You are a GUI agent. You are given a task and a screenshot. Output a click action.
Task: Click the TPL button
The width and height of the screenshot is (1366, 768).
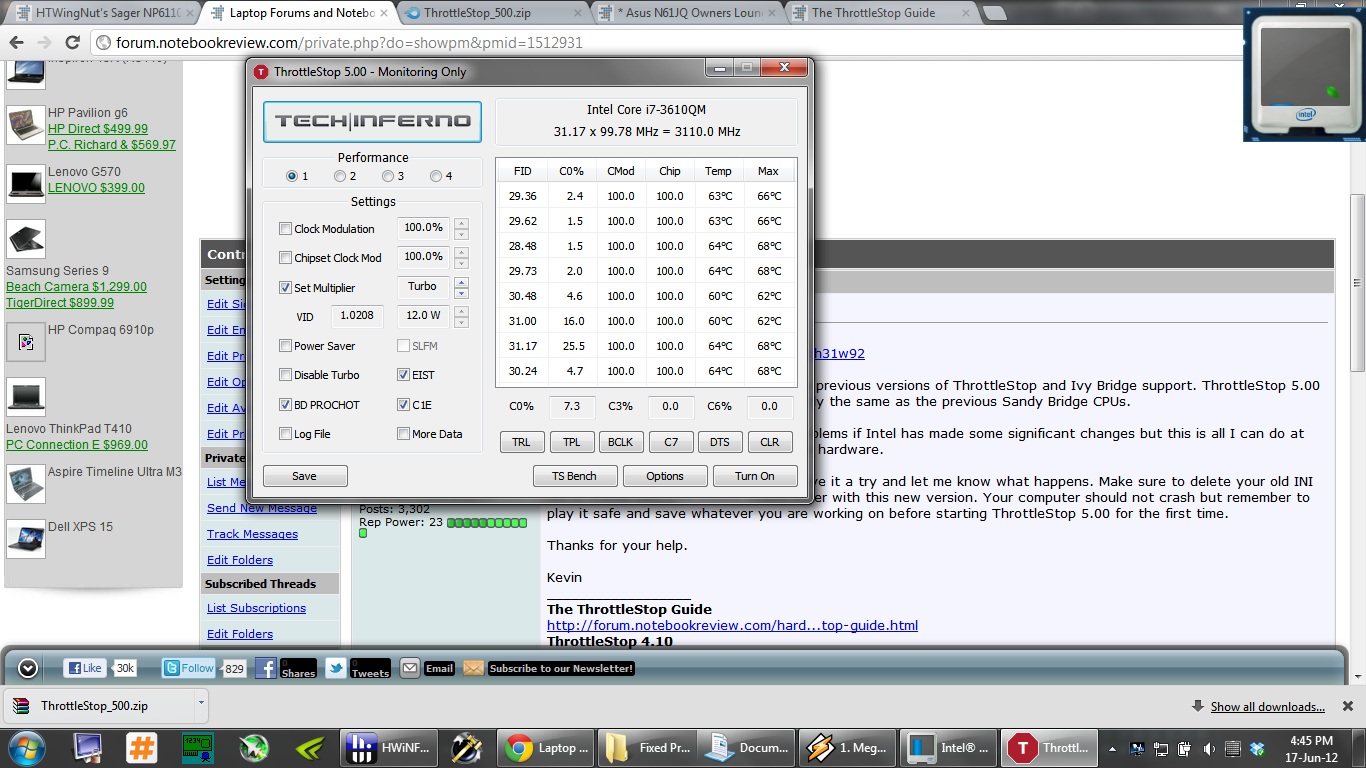point(571,442)
